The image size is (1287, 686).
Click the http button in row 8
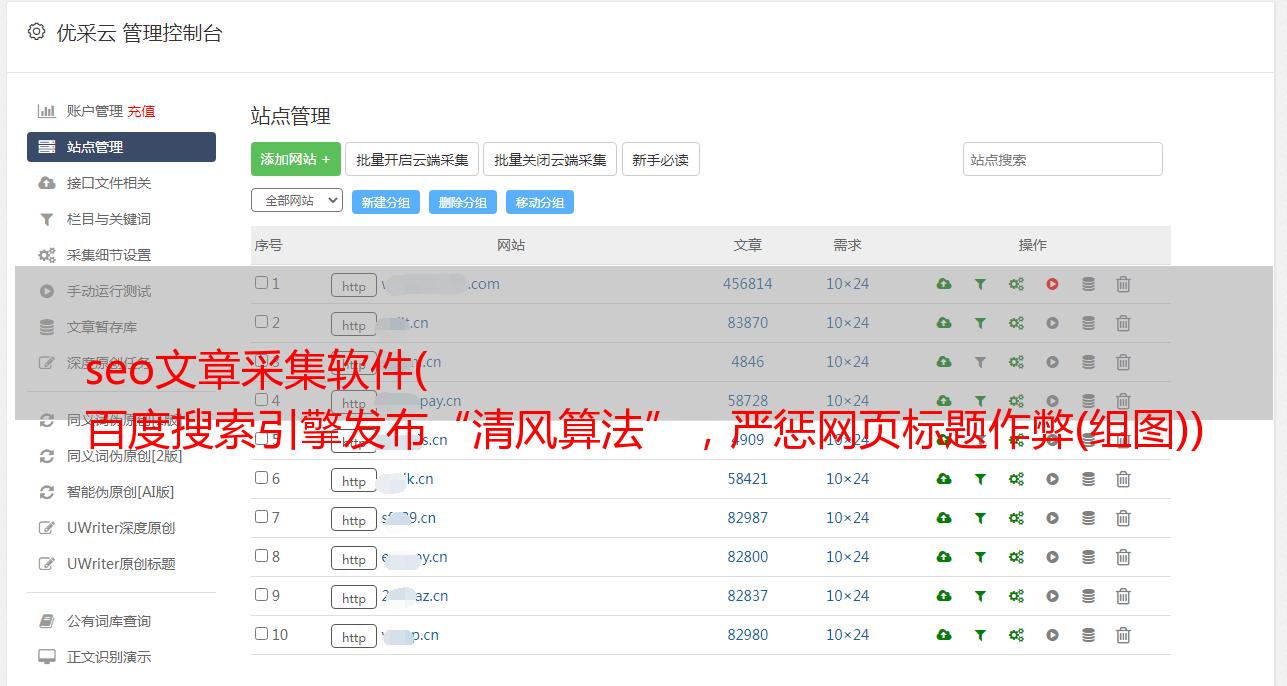(354, 558)
